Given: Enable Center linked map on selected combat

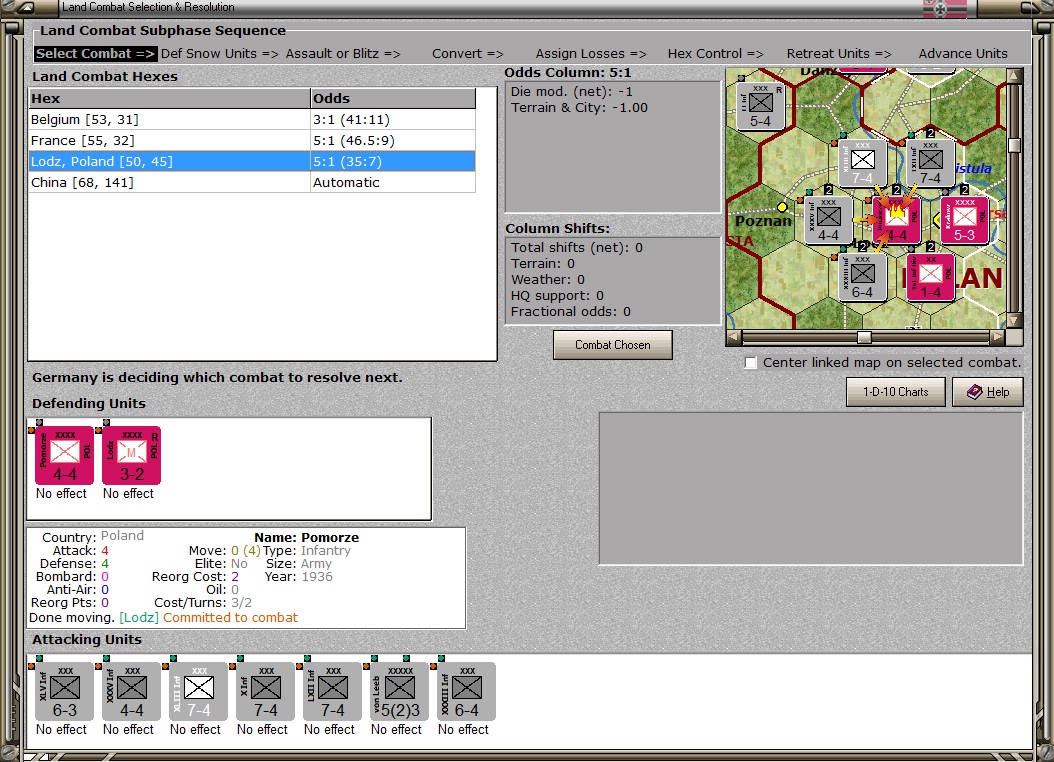Looking at the screenshot, I should click(751, 363).
